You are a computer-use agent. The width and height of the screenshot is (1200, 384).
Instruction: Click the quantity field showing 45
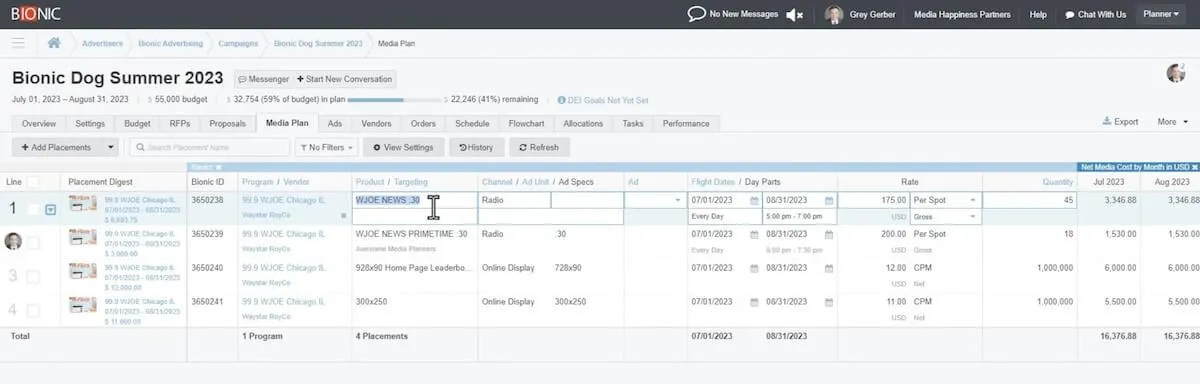click(1029, 200)
